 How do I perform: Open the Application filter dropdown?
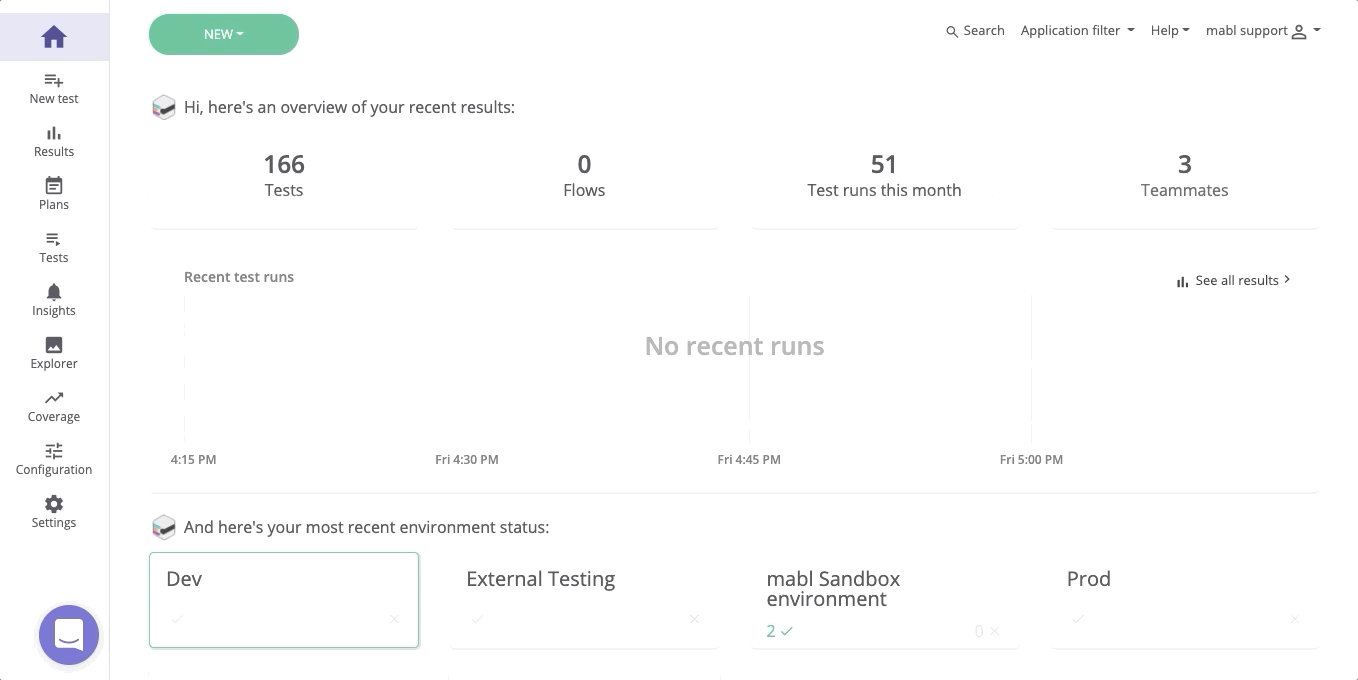pos(1077,31)
